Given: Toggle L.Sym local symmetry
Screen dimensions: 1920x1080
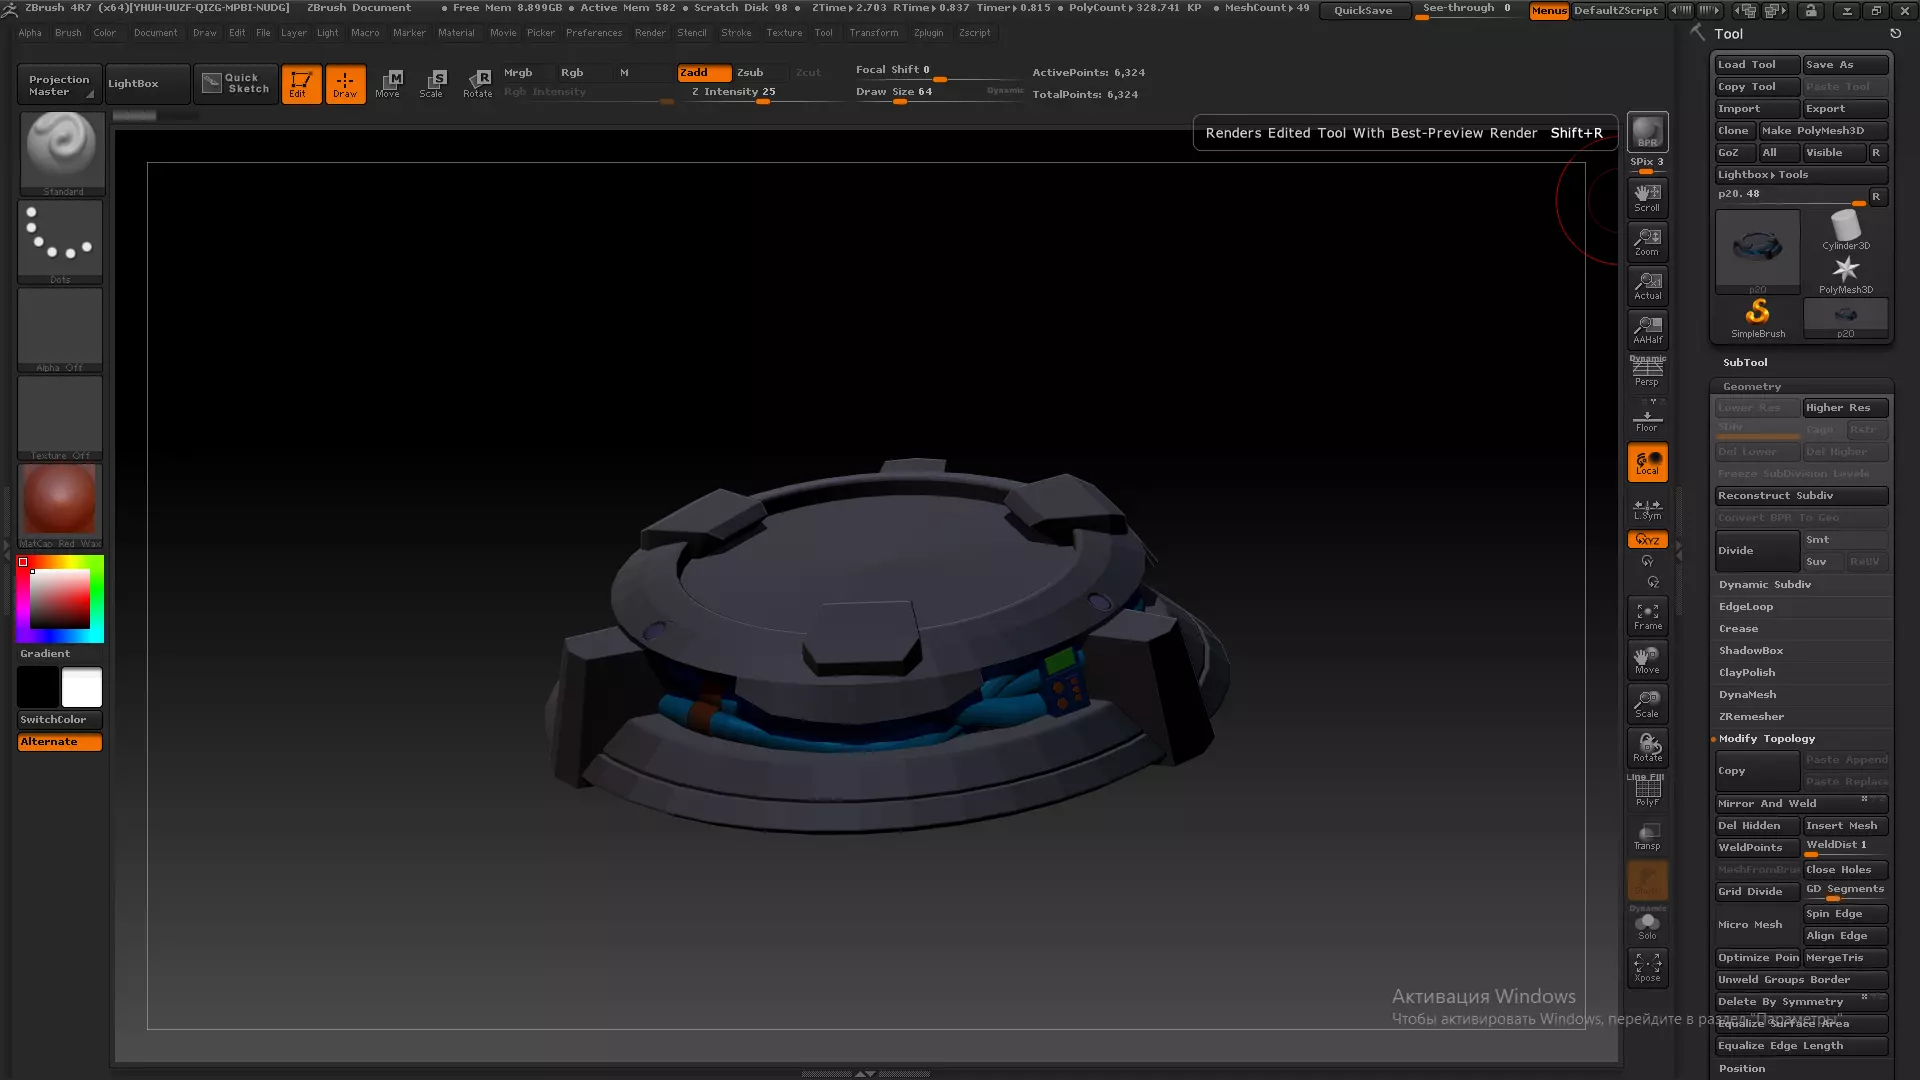Looking at the screenshot, I should point(1647,509).
